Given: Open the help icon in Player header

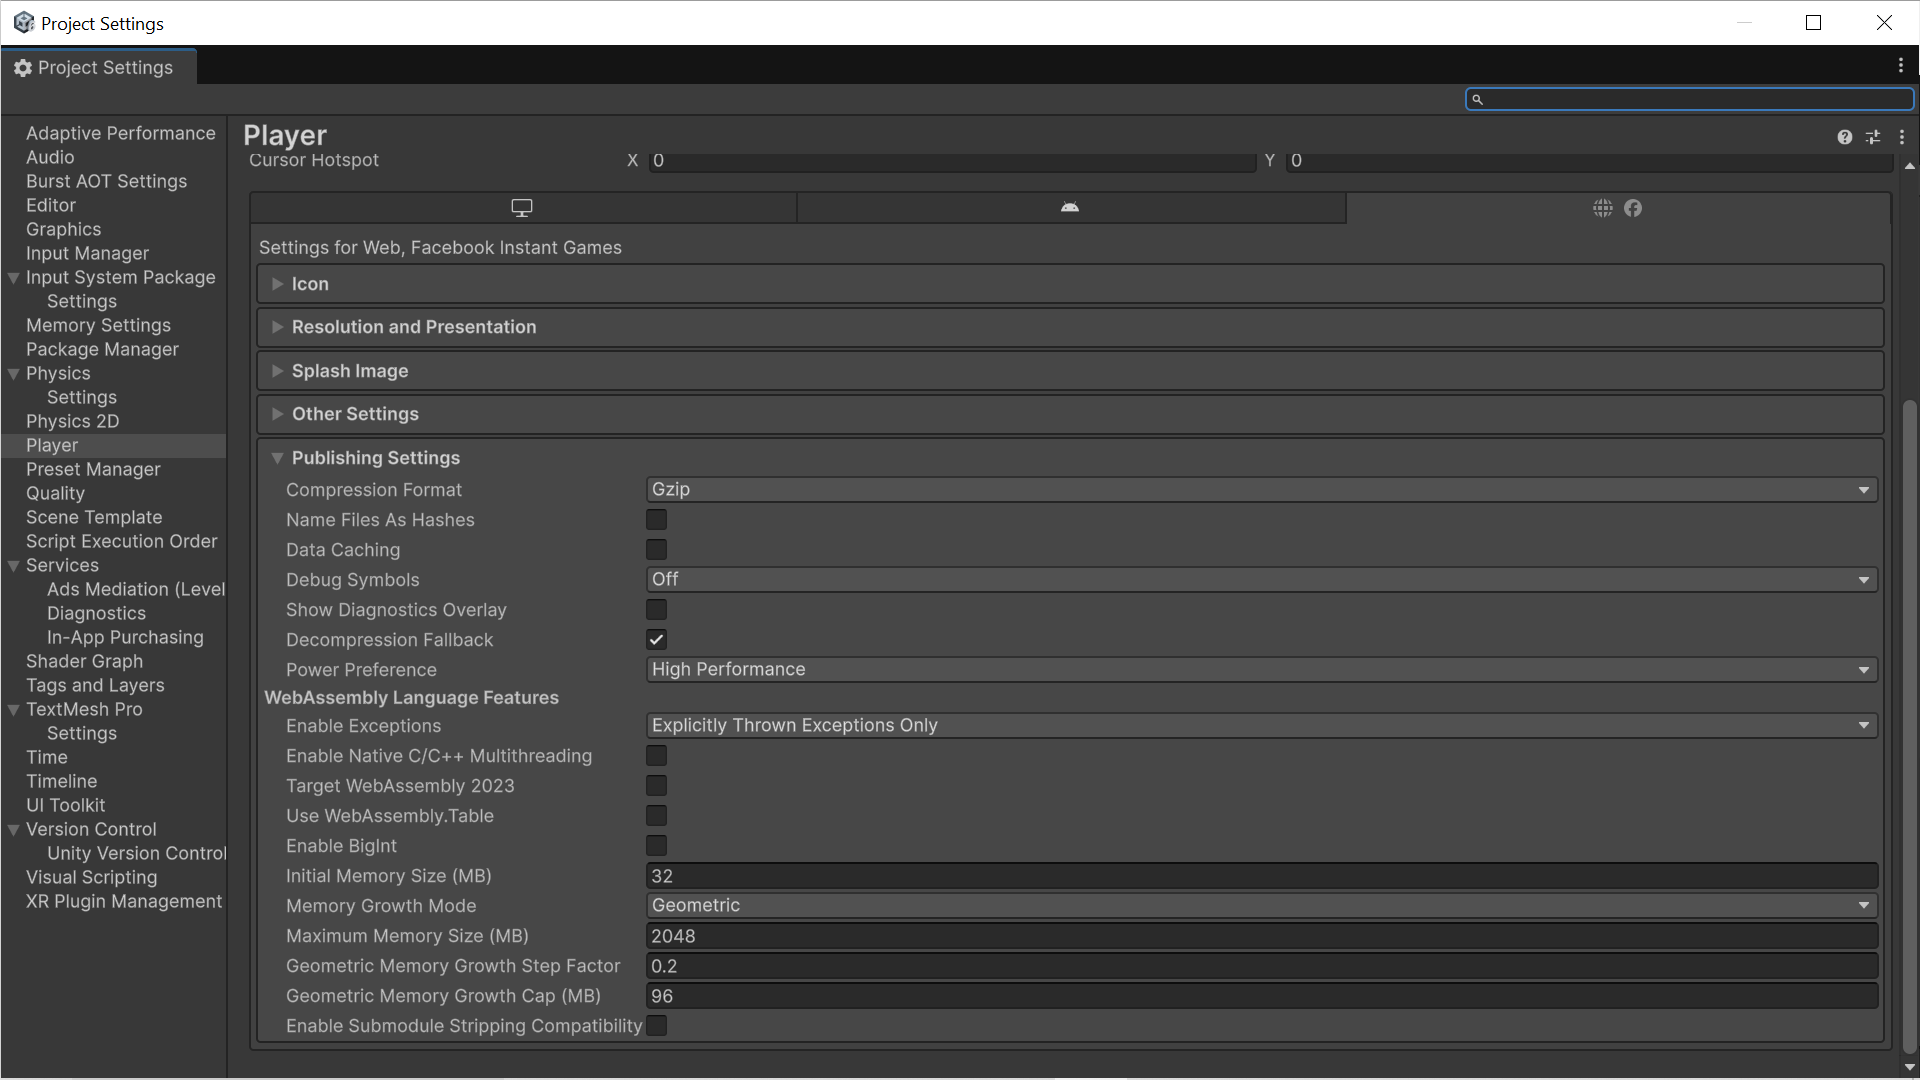Looking at the screenshot, I should click(1844, 137).
